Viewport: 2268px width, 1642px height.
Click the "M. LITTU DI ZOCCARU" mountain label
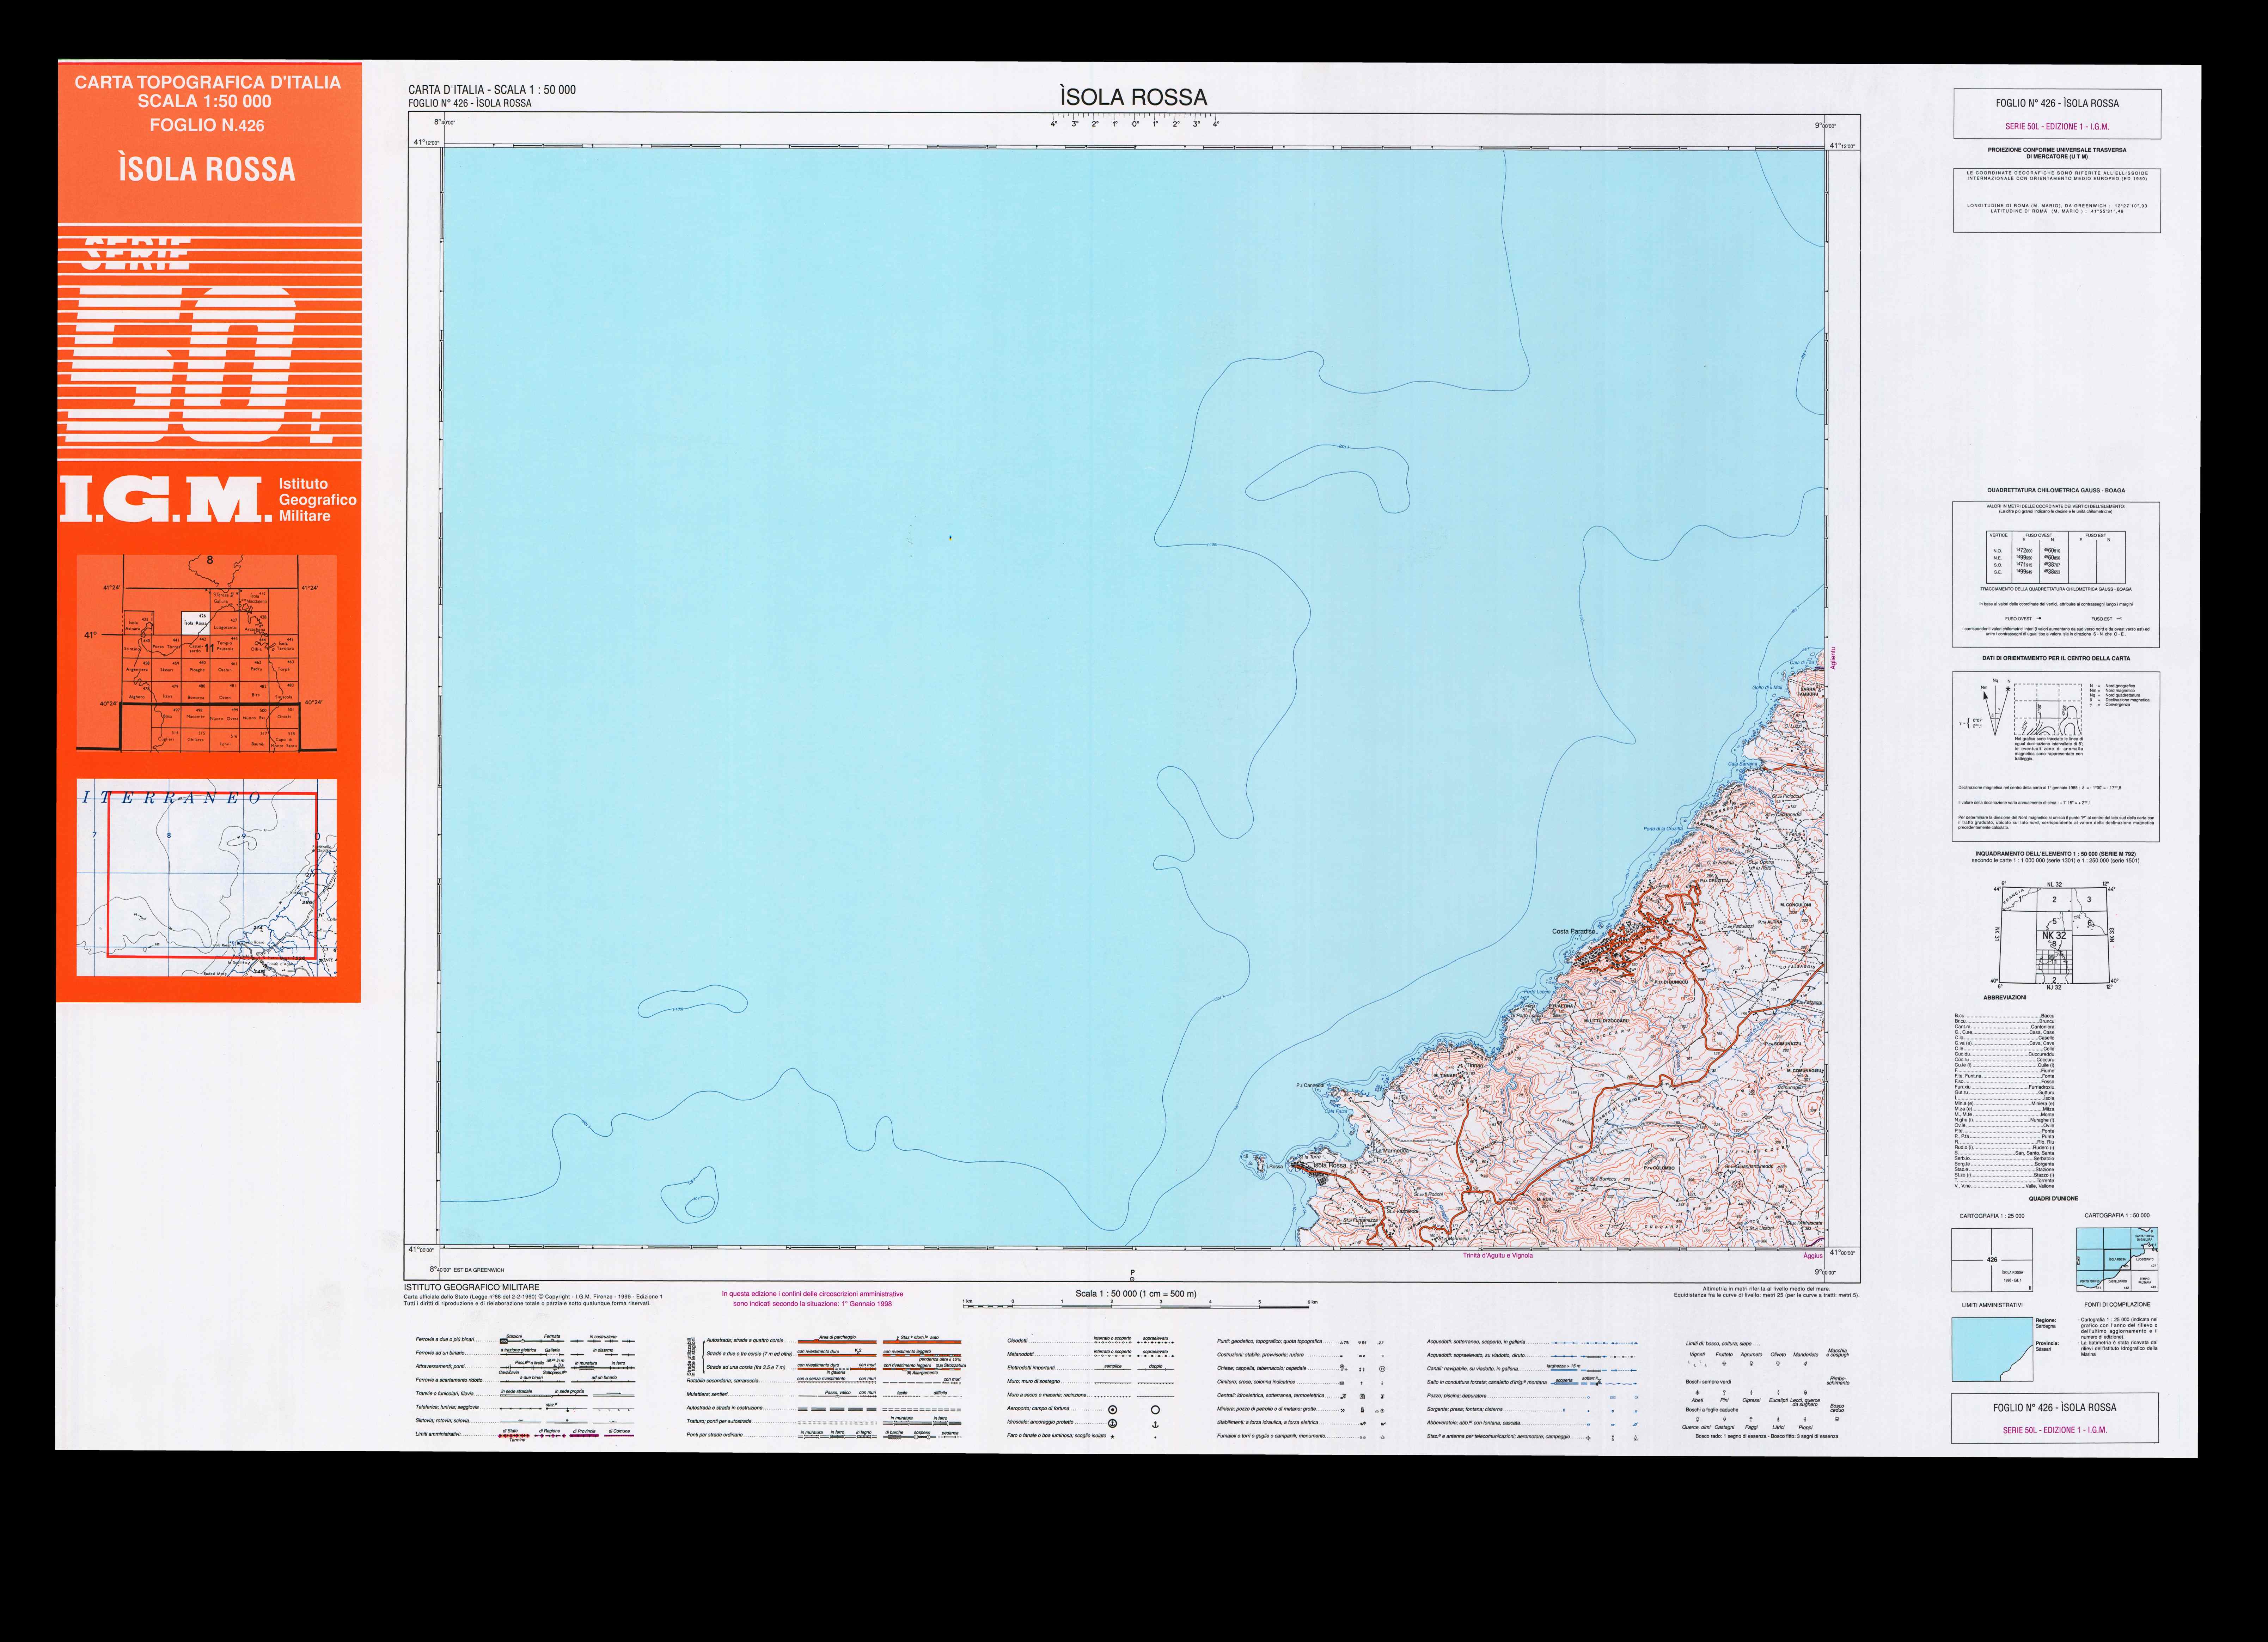point(1606,1021)
